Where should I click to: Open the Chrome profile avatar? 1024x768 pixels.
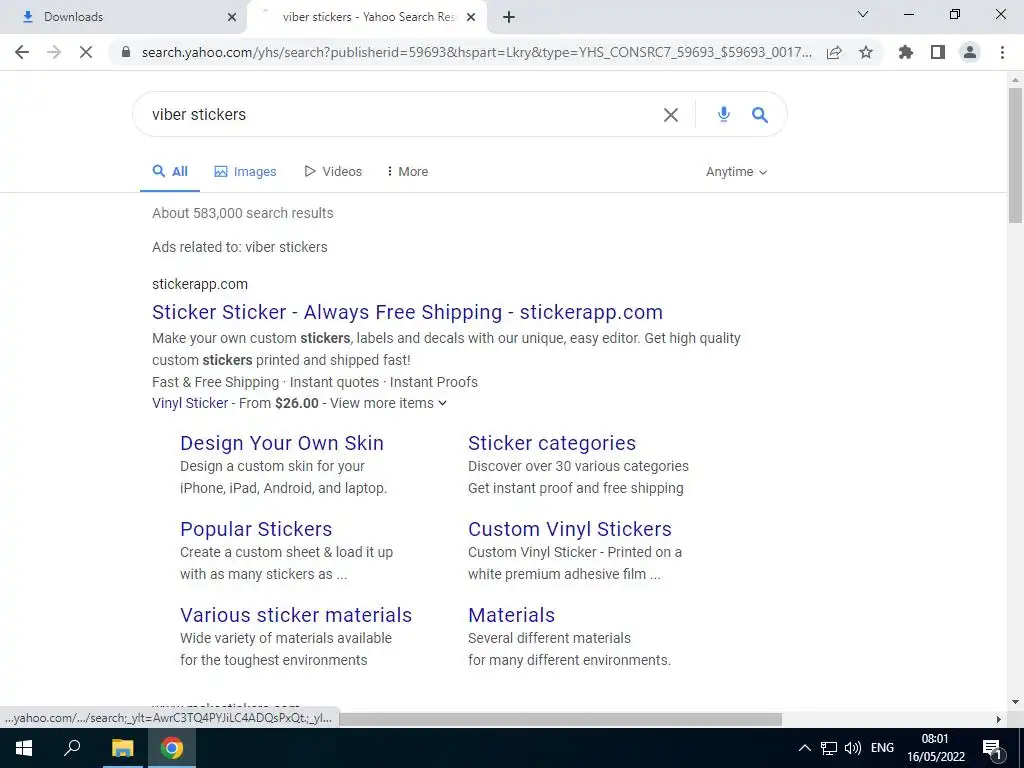coord(970,52)
